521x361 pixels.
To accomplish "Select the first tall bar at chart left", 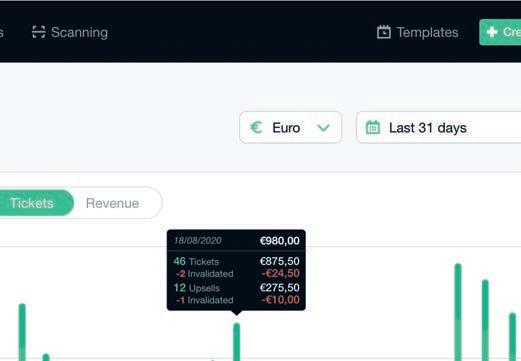I will coord(22,332).
